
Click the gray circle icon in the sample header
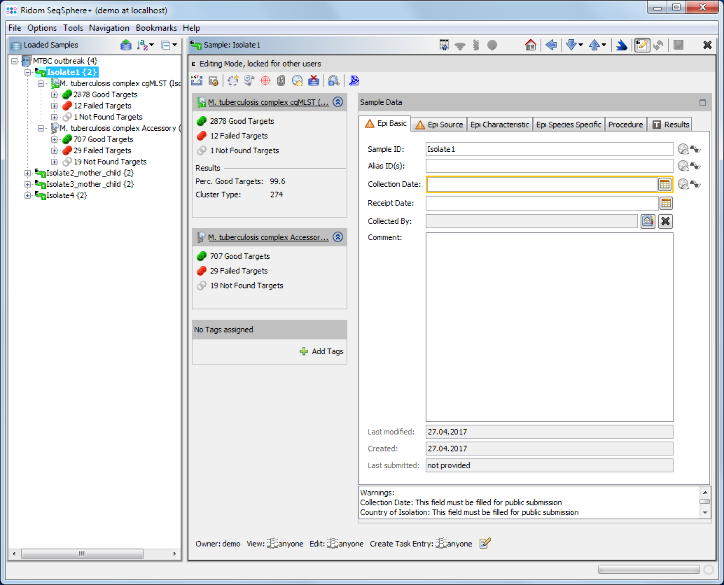coord(492,45)
